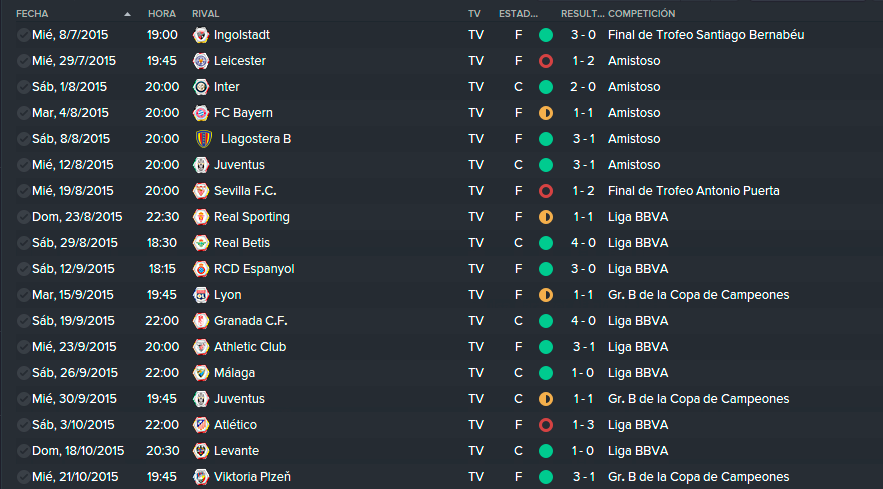883x489 pixels.
Task: Click the Viktoria Plzeň crest icon
Action: click(200, 477)
